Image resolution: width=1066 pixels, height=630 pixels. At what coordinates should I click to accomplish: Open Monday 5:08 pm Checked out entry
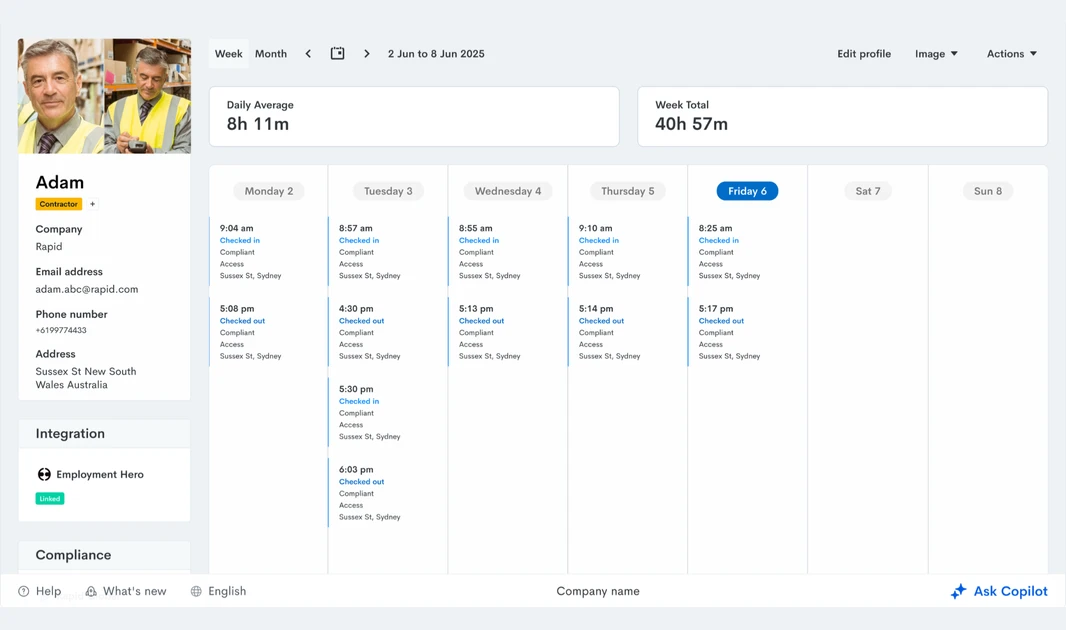pyautogui.click(x=268, y=332)
